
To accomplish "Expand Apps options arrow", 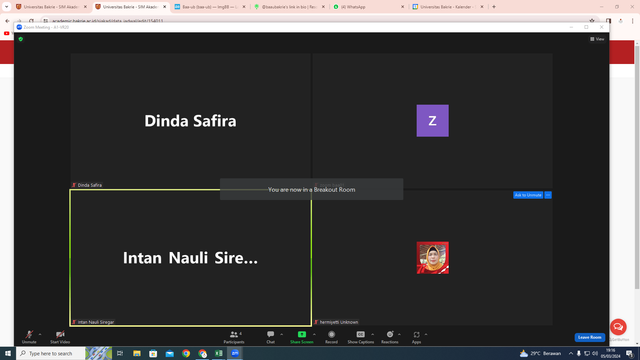I will pyautogui.click(x=426, y=334).
